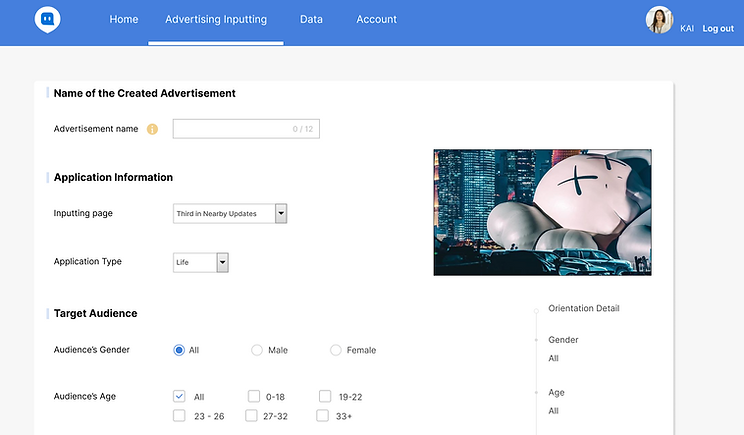Click the advertisement preview image

point(542,213)
